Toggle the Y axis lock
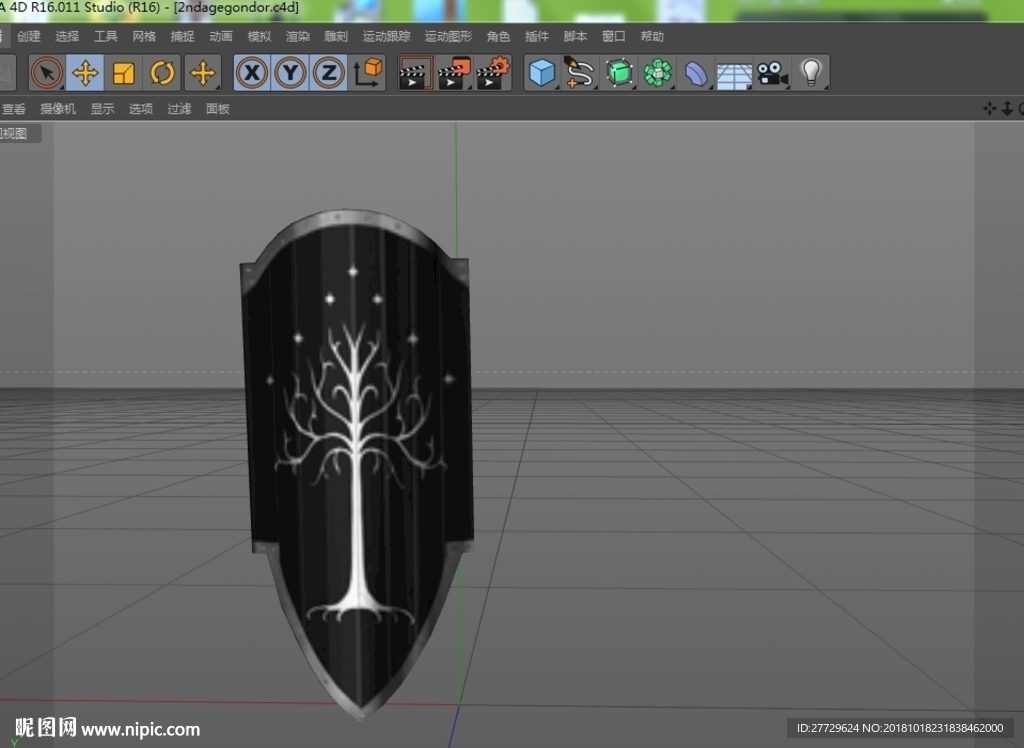The height and width of the screenshot is (748, 1024). [291, 73]
